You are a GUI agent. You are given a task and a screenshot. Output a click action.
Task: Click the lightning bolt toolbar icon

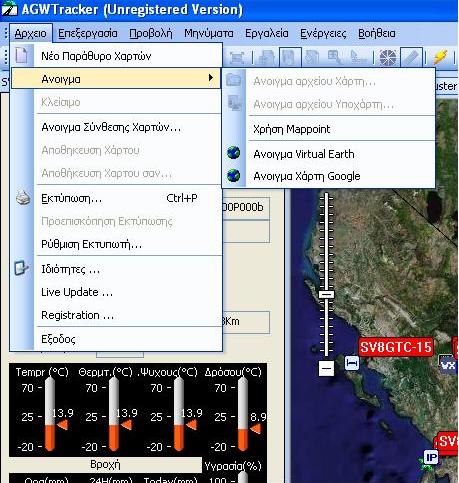pos(440,57)
